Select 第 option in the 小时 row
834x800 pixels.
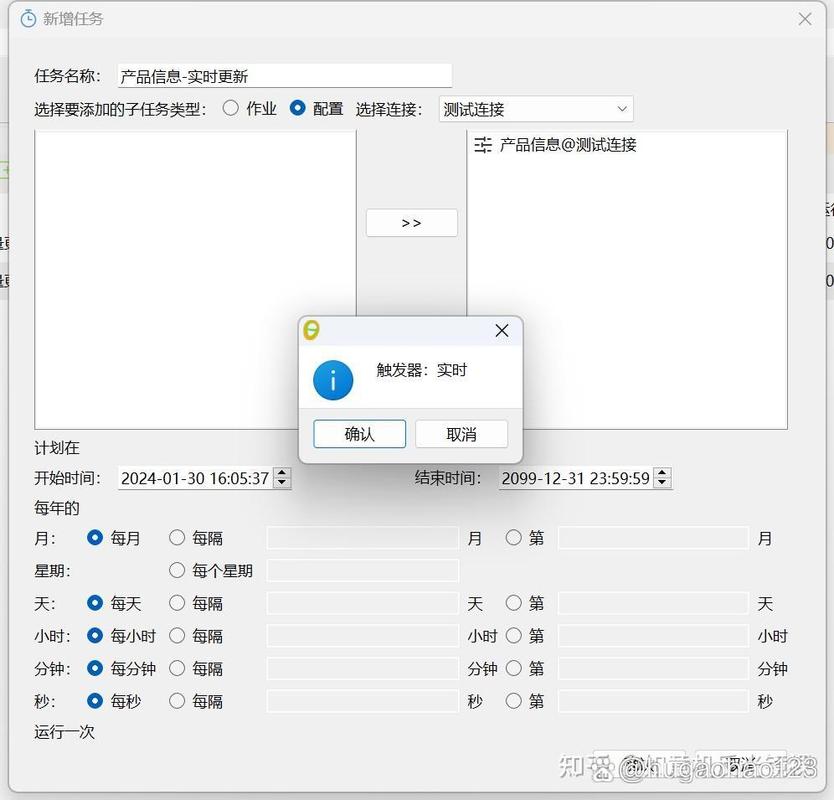pyautogui.click(x=514, y=636)
